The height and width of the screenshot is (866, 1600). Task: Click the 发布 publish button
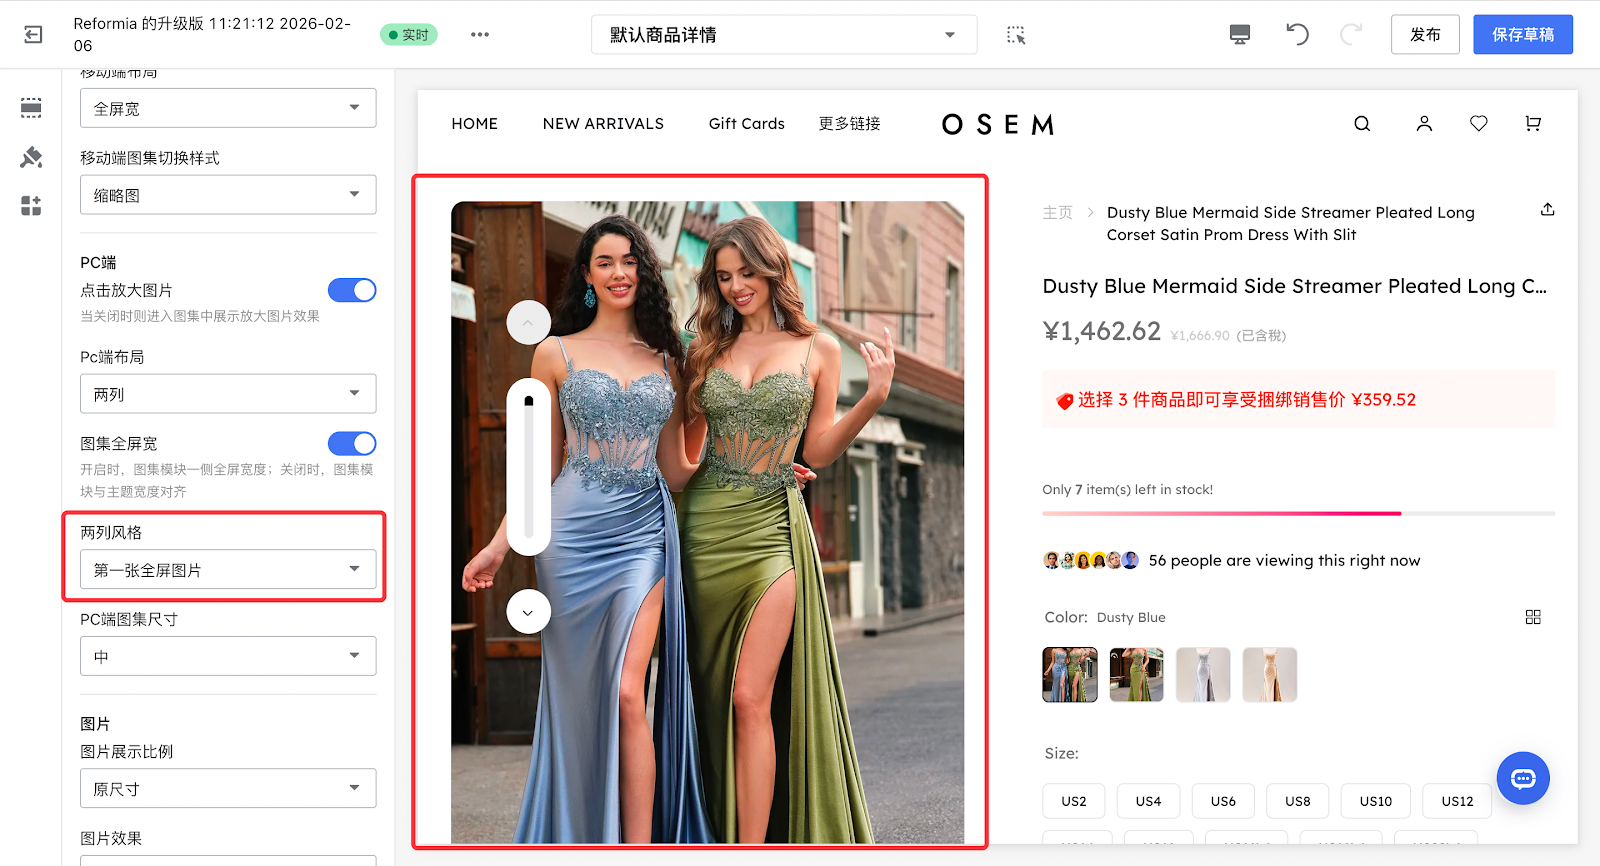click(1424, 35)
